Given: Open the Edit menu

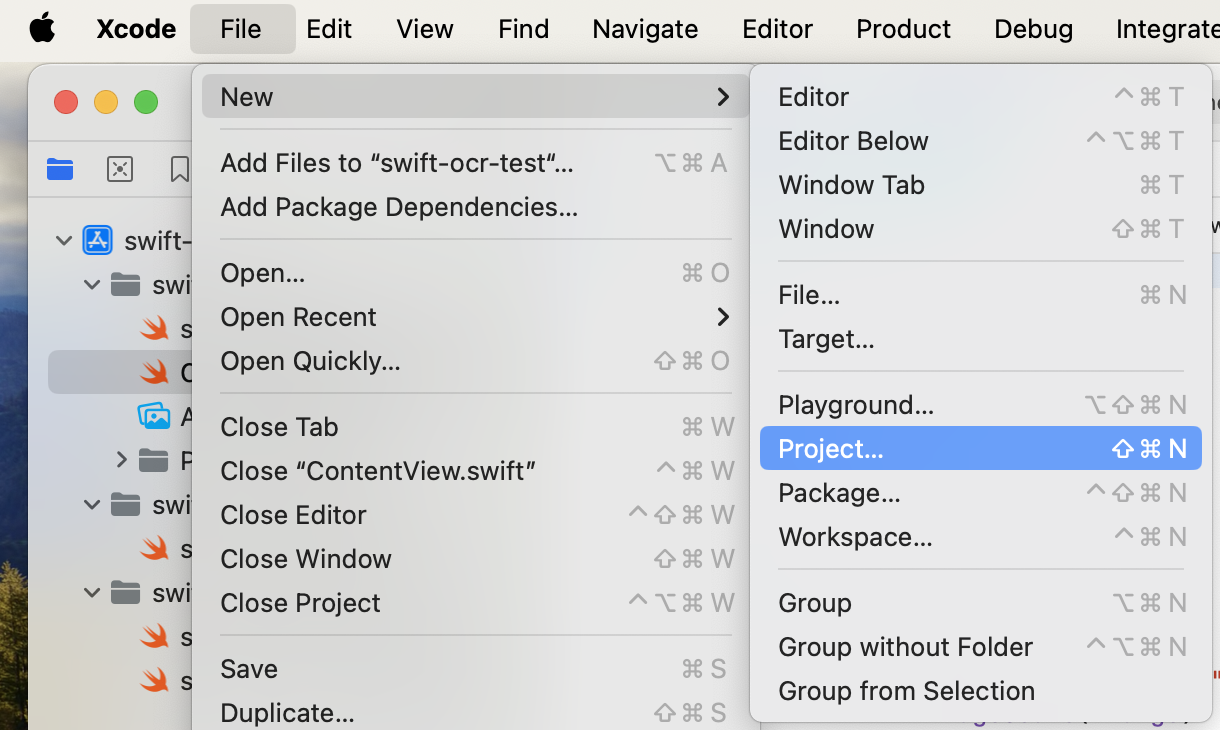Looking at the screenshot, I should (x=329, y=28).
